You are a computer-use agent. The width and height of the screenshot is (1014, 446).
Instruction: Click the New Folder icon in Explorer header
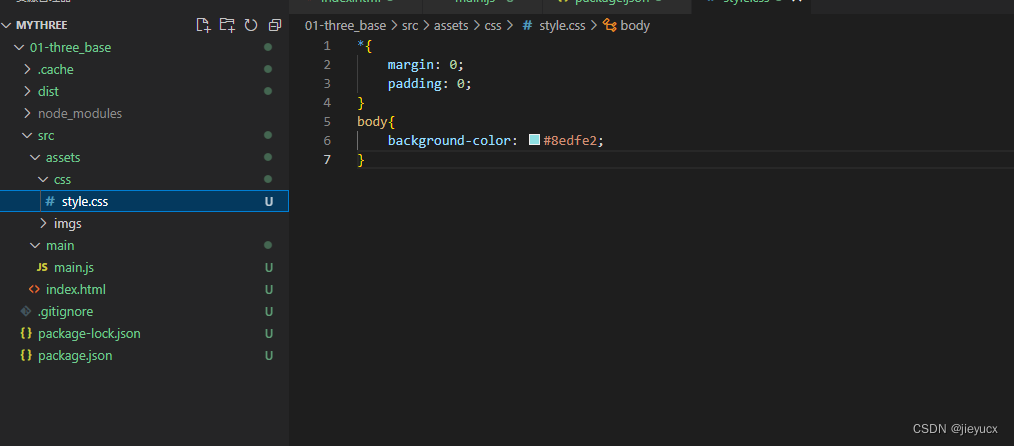tap(227, 25)
